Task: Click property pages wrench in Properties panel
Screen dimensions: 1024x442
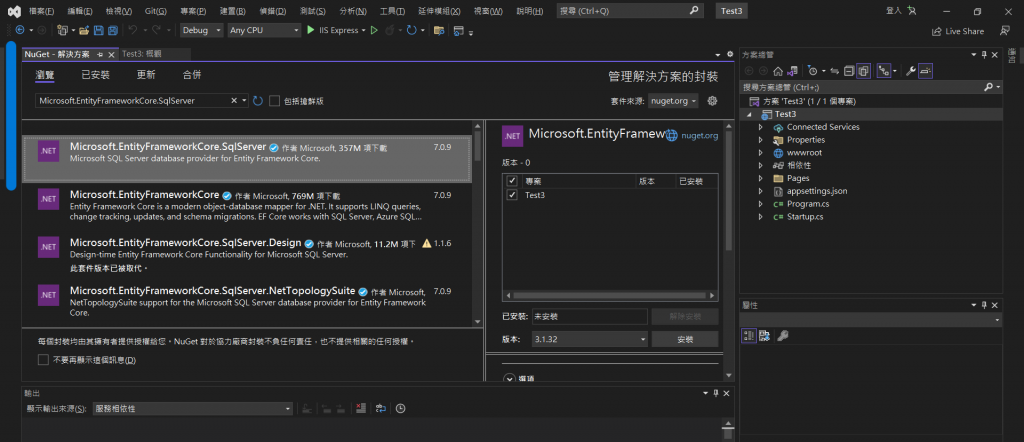Action: [x=782, y=336]
